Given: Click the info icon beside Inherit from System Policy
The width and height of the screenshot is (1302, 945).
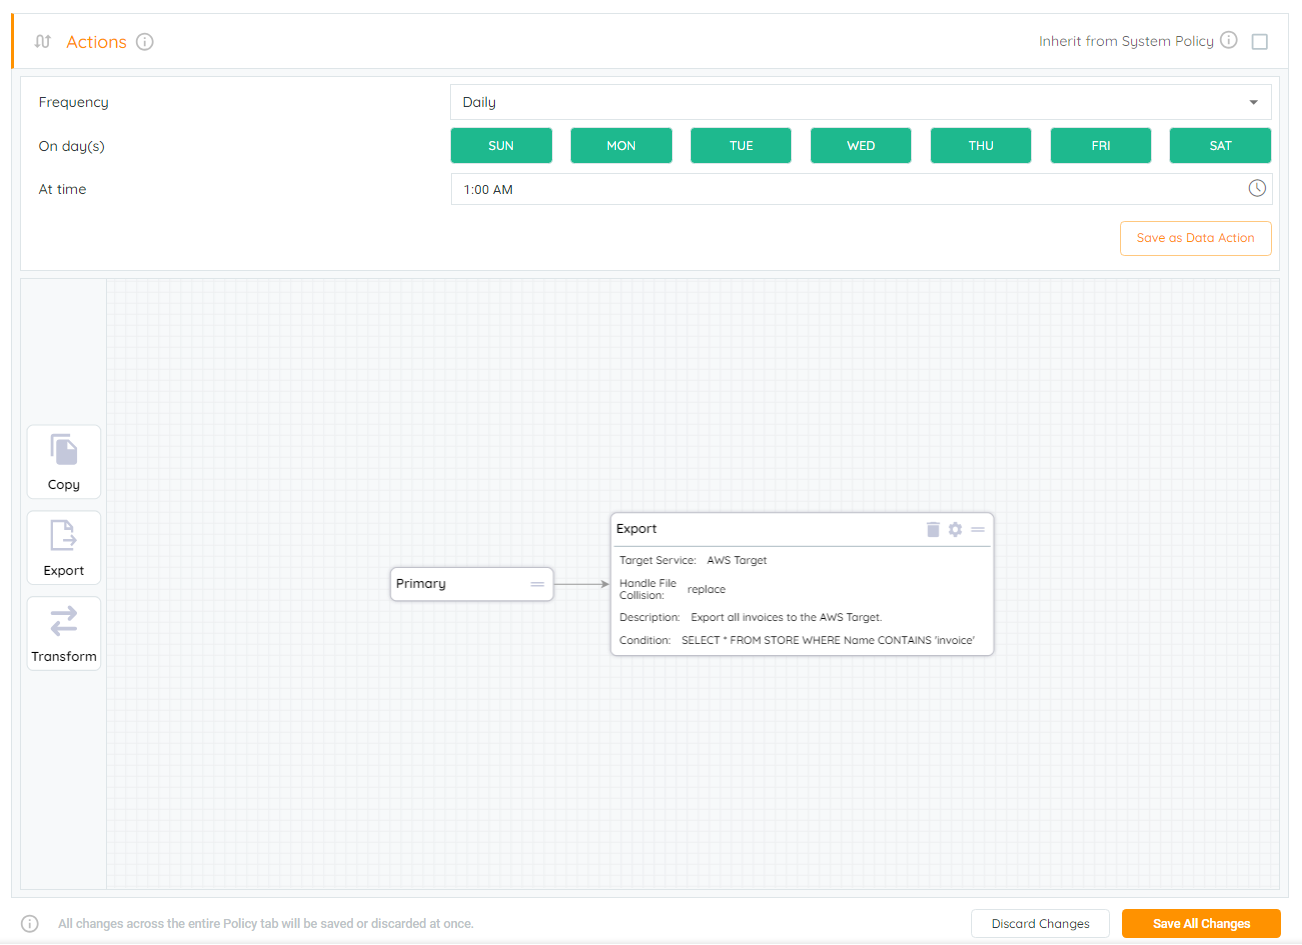Looking at the screenshot, I should click(x=1229, y=40).
